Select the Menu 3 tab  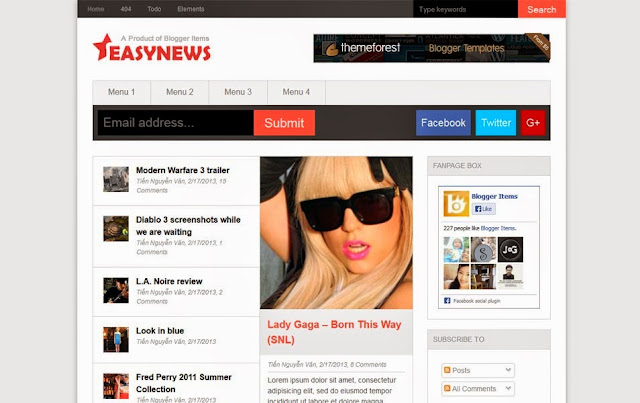(238, 92)
